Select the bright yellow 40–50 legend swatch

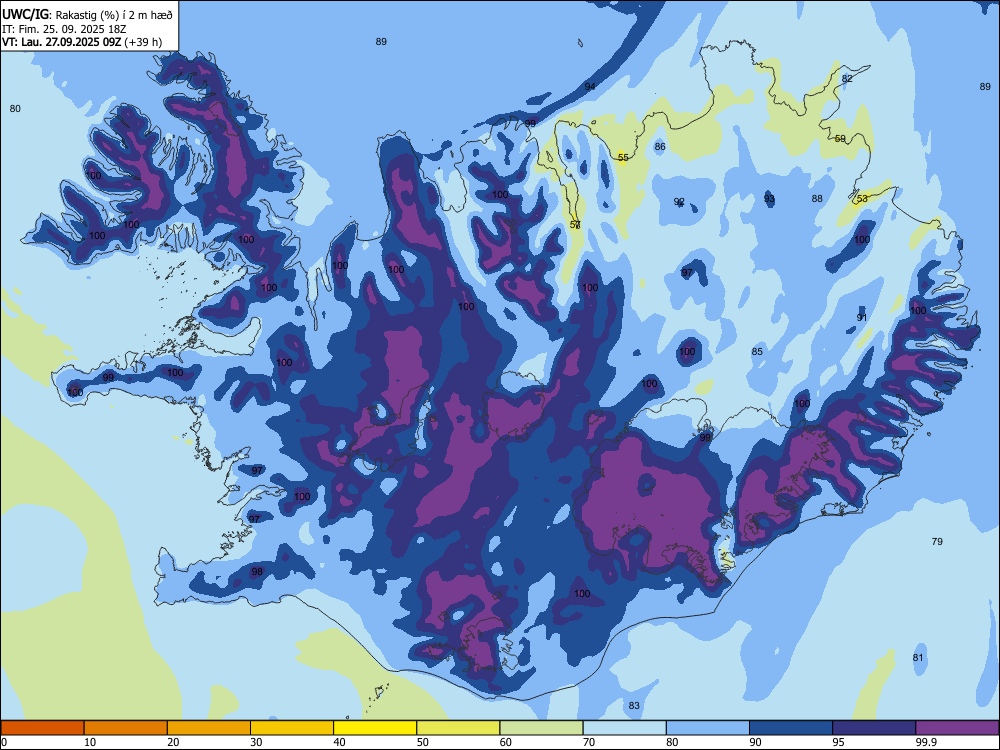coord(375,728)
